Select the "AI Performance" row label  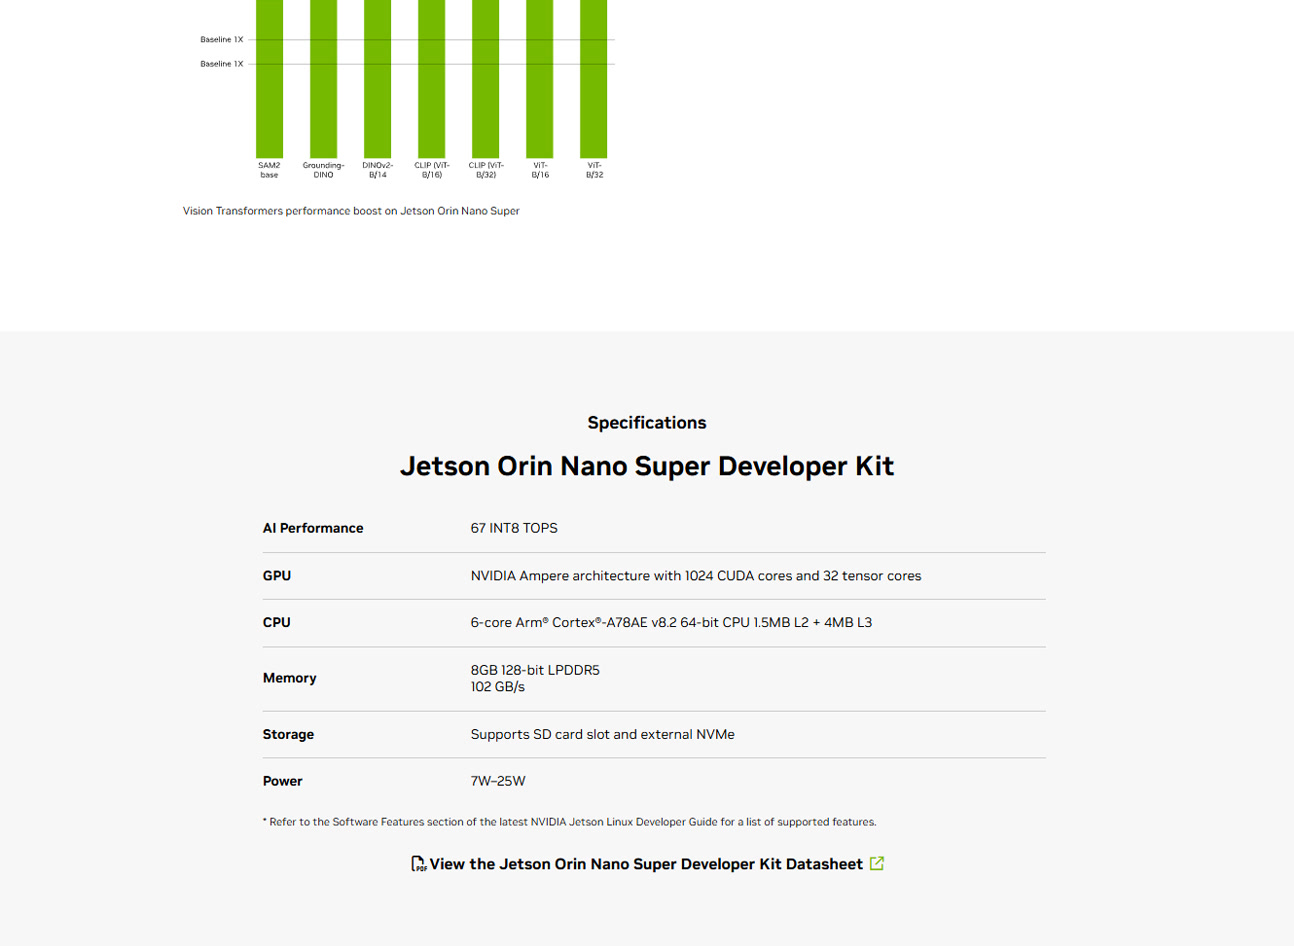point(313,528)
